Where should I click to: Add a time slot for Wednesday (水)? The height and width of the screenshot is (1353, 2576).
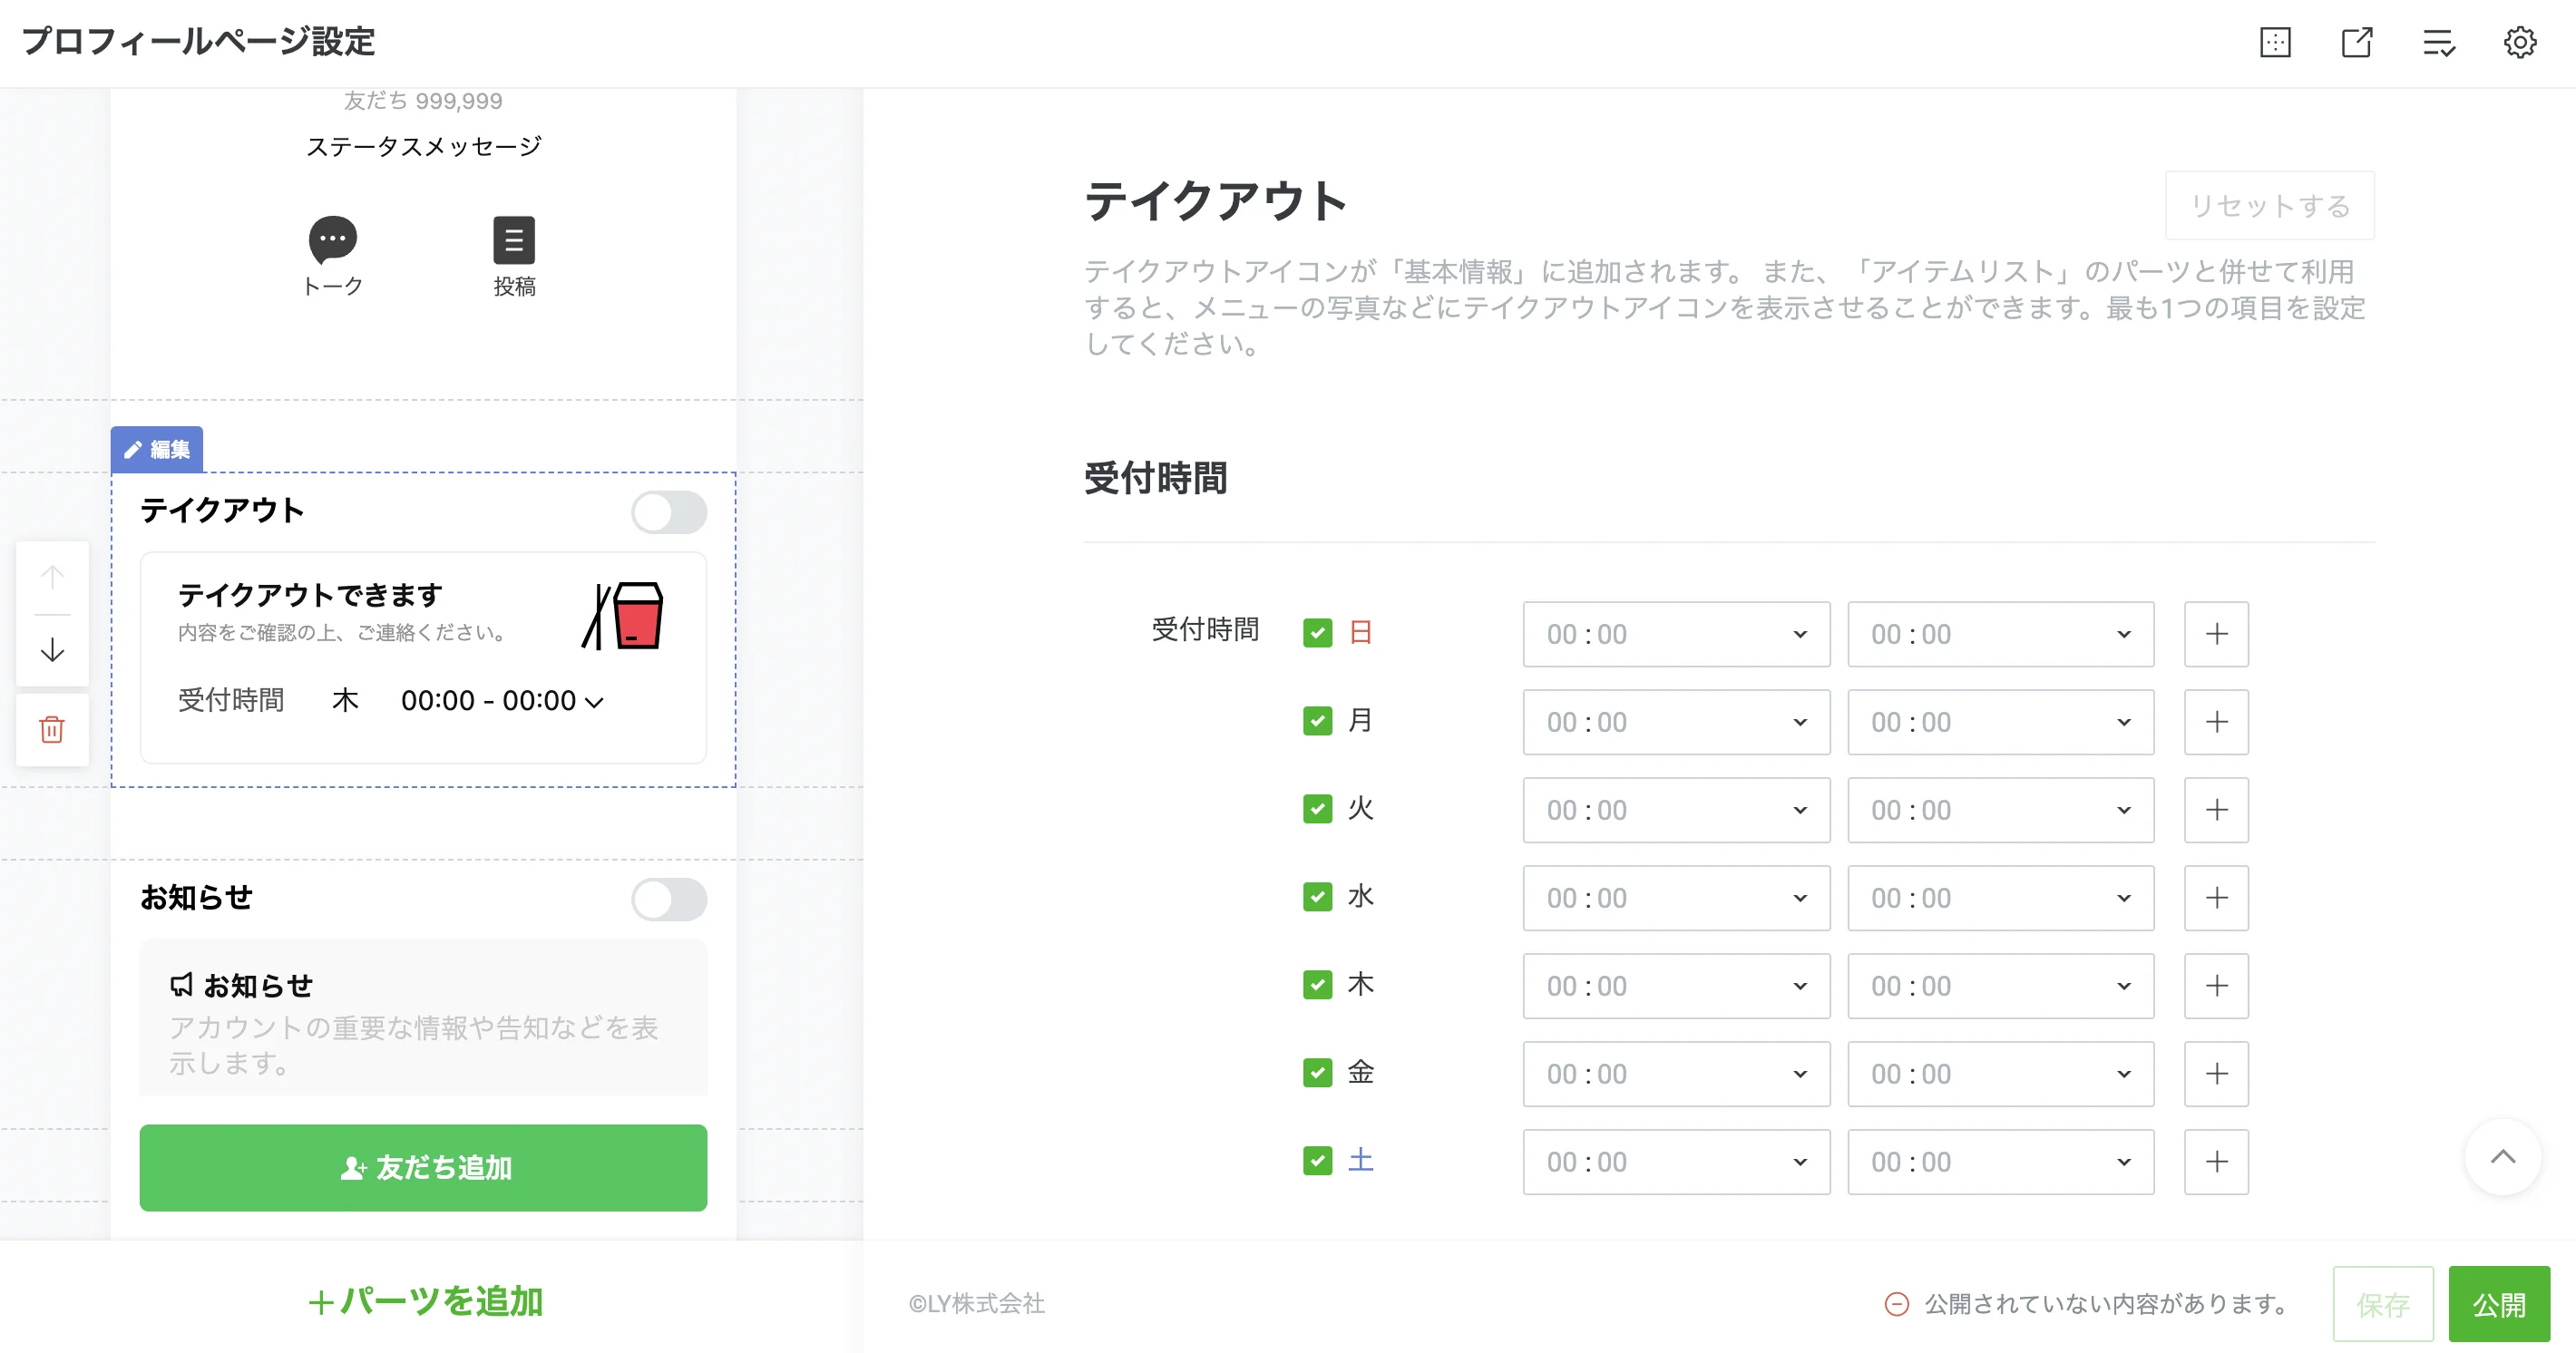pyautogui.click(x=2216, y=898)
